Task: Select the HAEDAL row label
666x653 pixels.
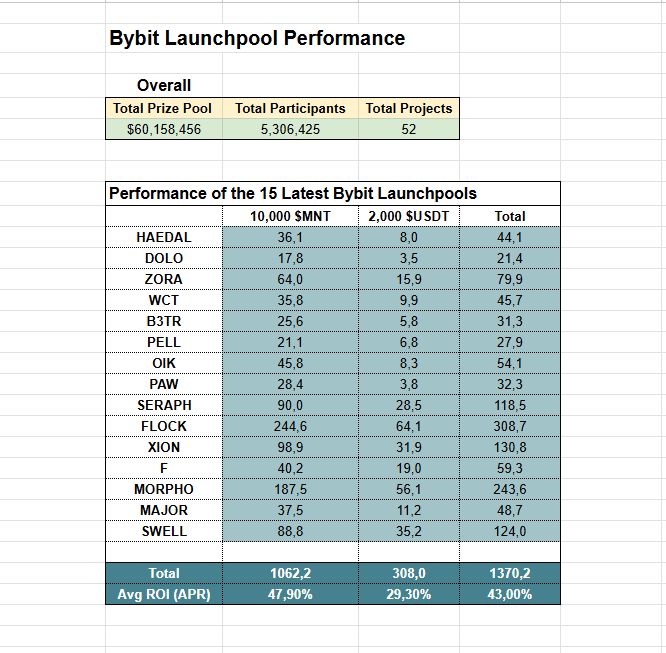Action: pos(164,237)
